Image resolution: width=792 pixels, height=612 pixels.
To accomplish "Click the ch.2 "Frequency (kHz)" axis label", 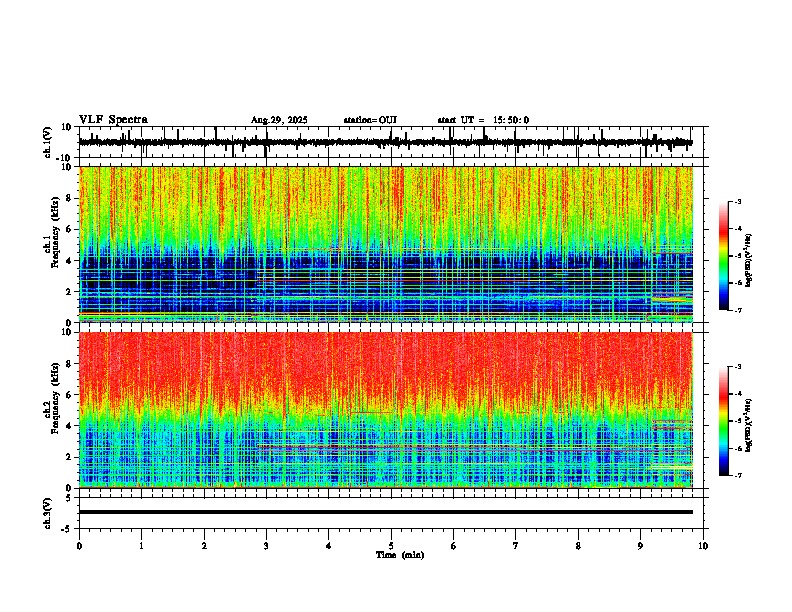I will (x=55, y=398).
